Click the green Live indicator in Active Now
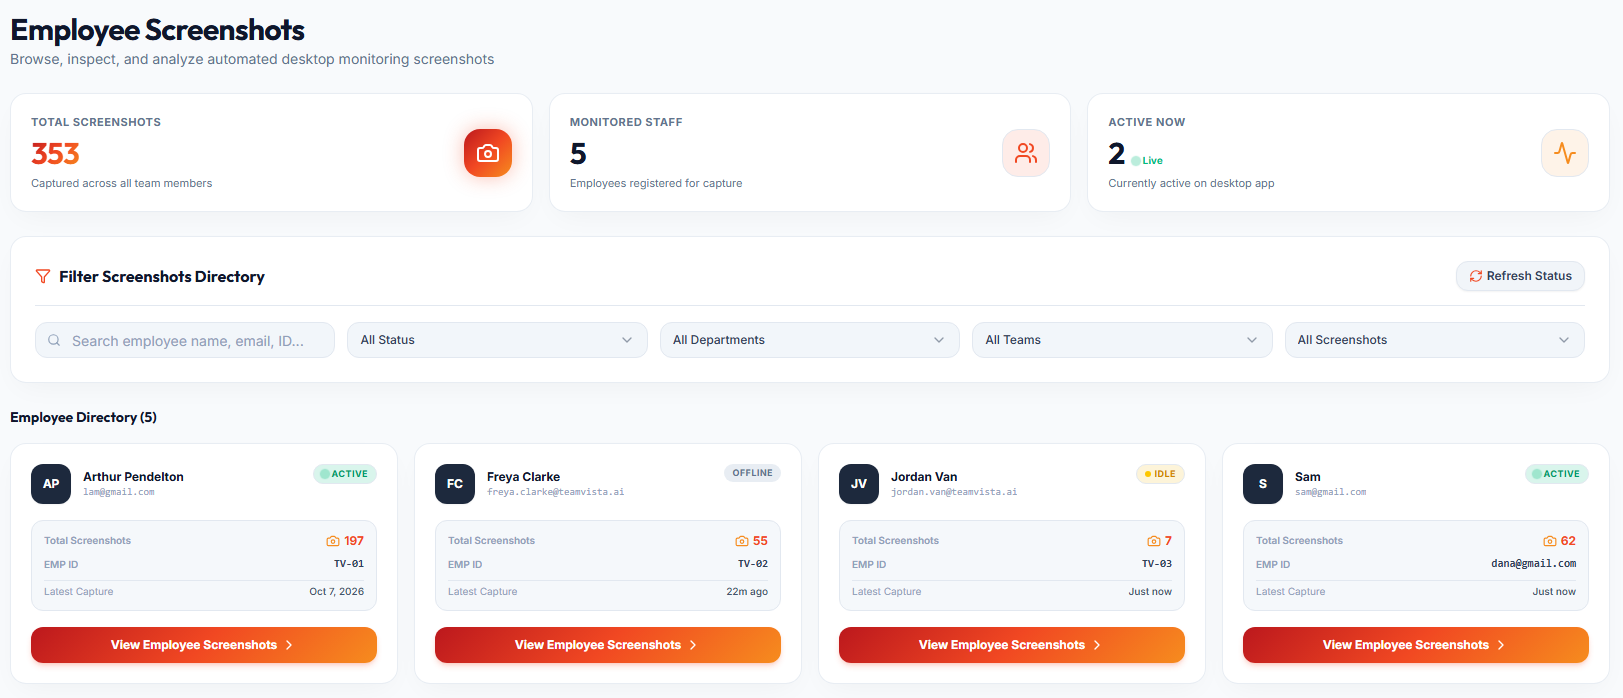Image resolution: width=1623 pixels, height=698 pixels. pos(1147,160)
